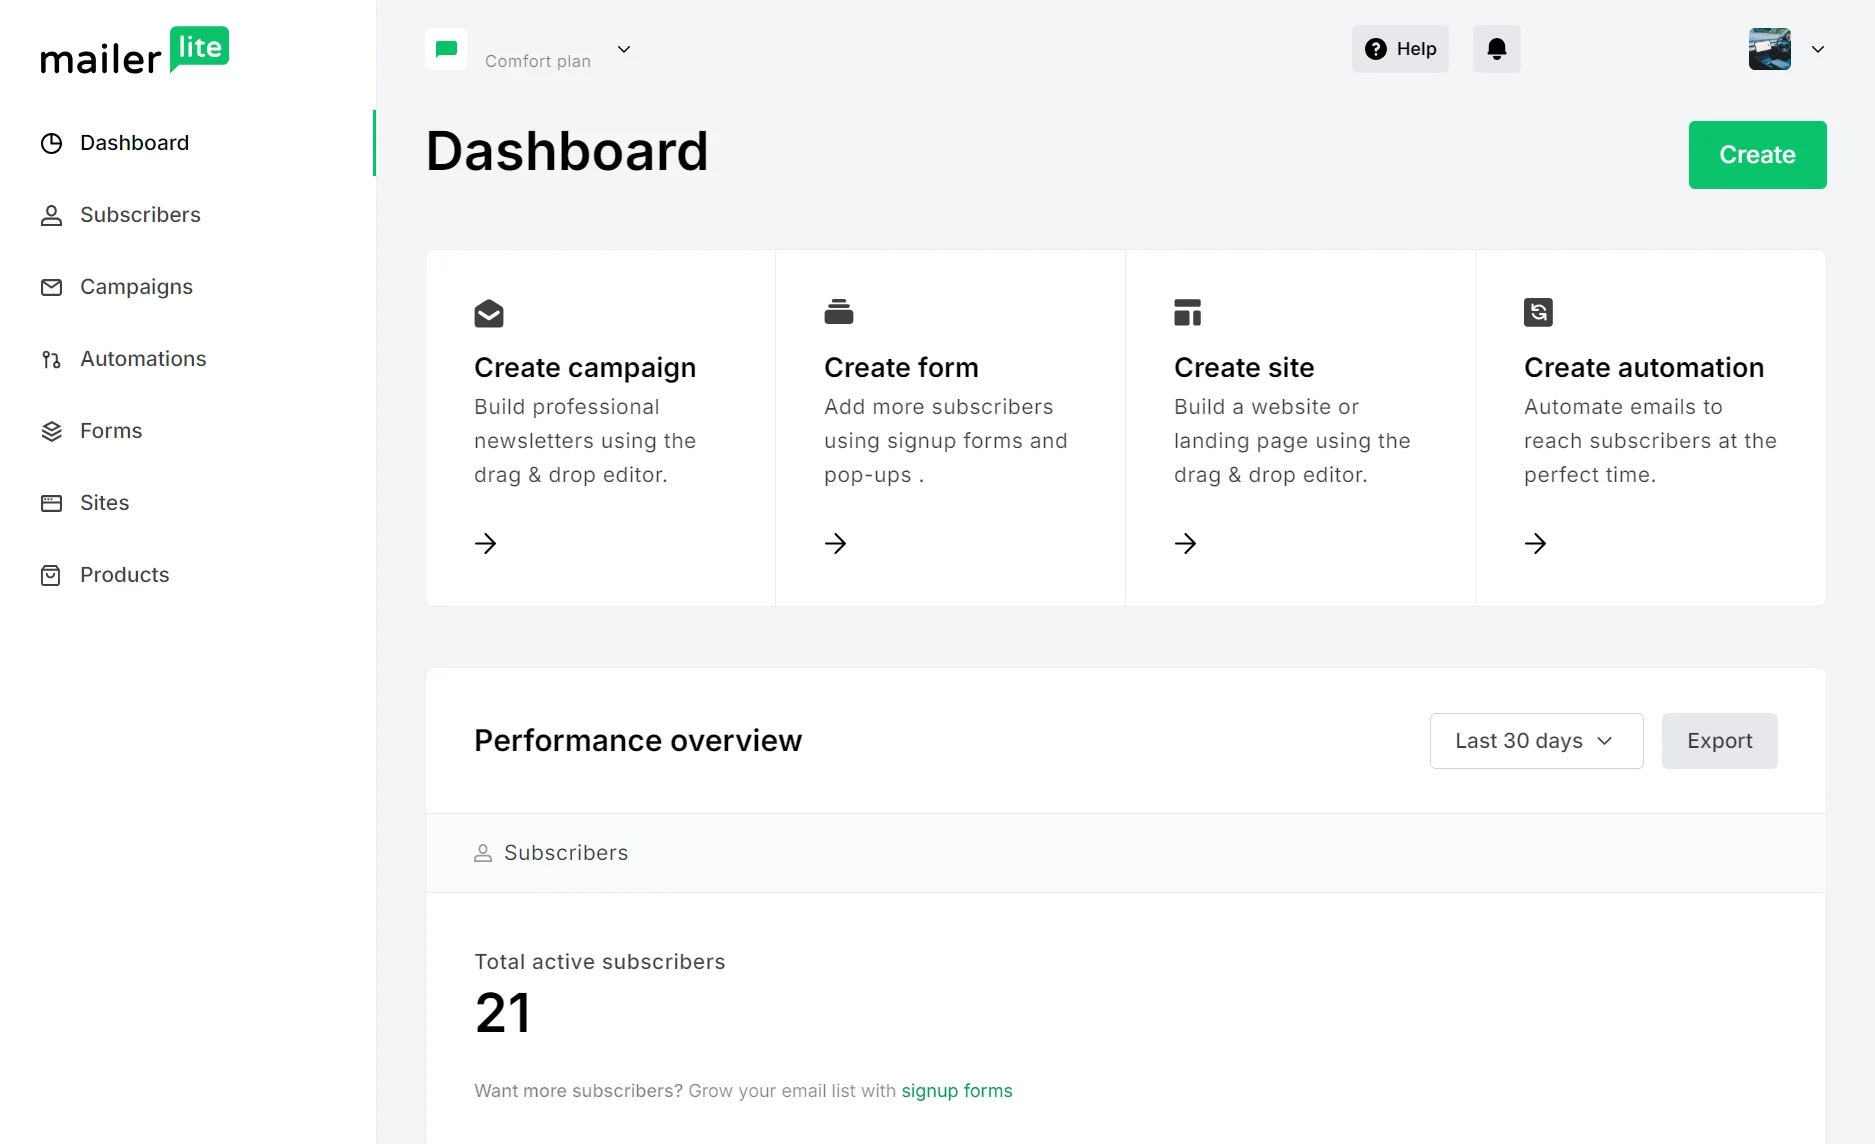The image size is (1875, 1144).
Task: Click the arrow under Create site
Action: 1186,543
